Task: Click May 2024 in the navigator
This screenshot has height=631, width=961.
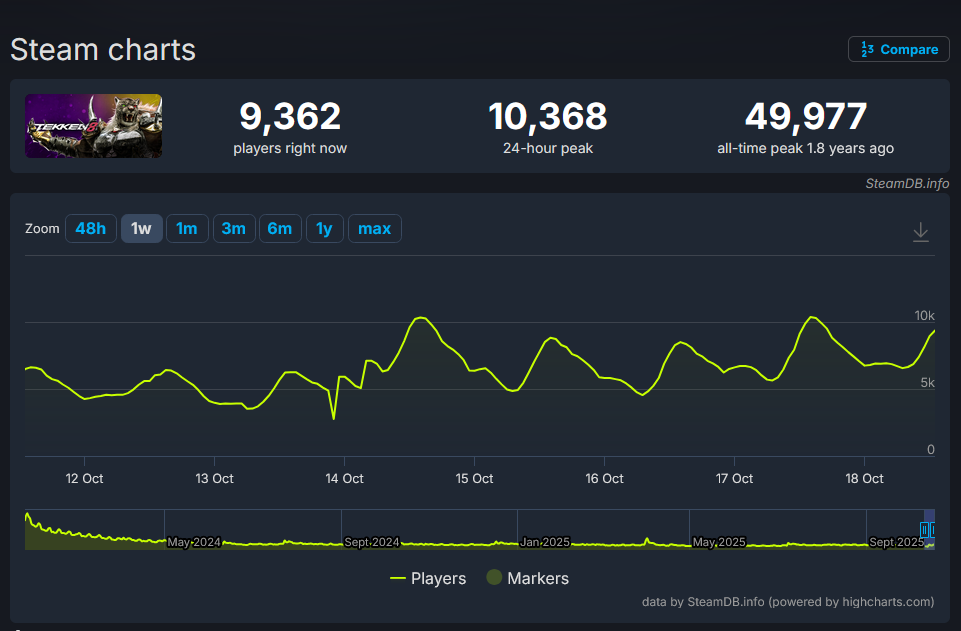Action: 194,542
